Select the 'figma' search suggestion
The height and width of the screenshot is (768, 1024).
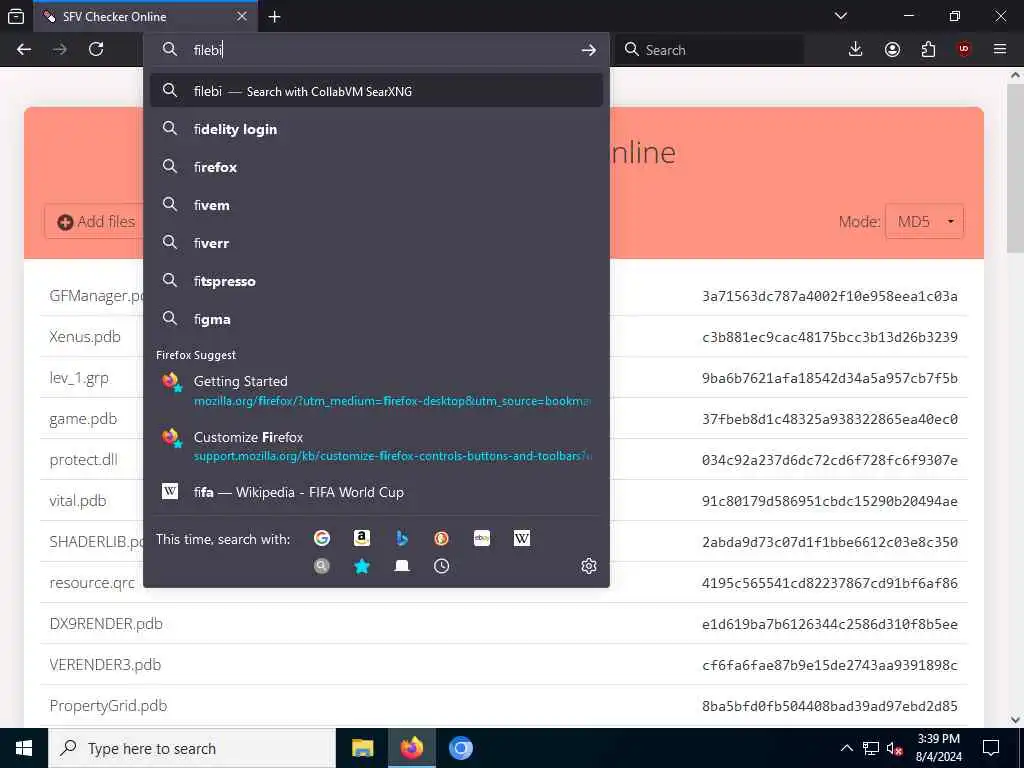pos(376,319)
